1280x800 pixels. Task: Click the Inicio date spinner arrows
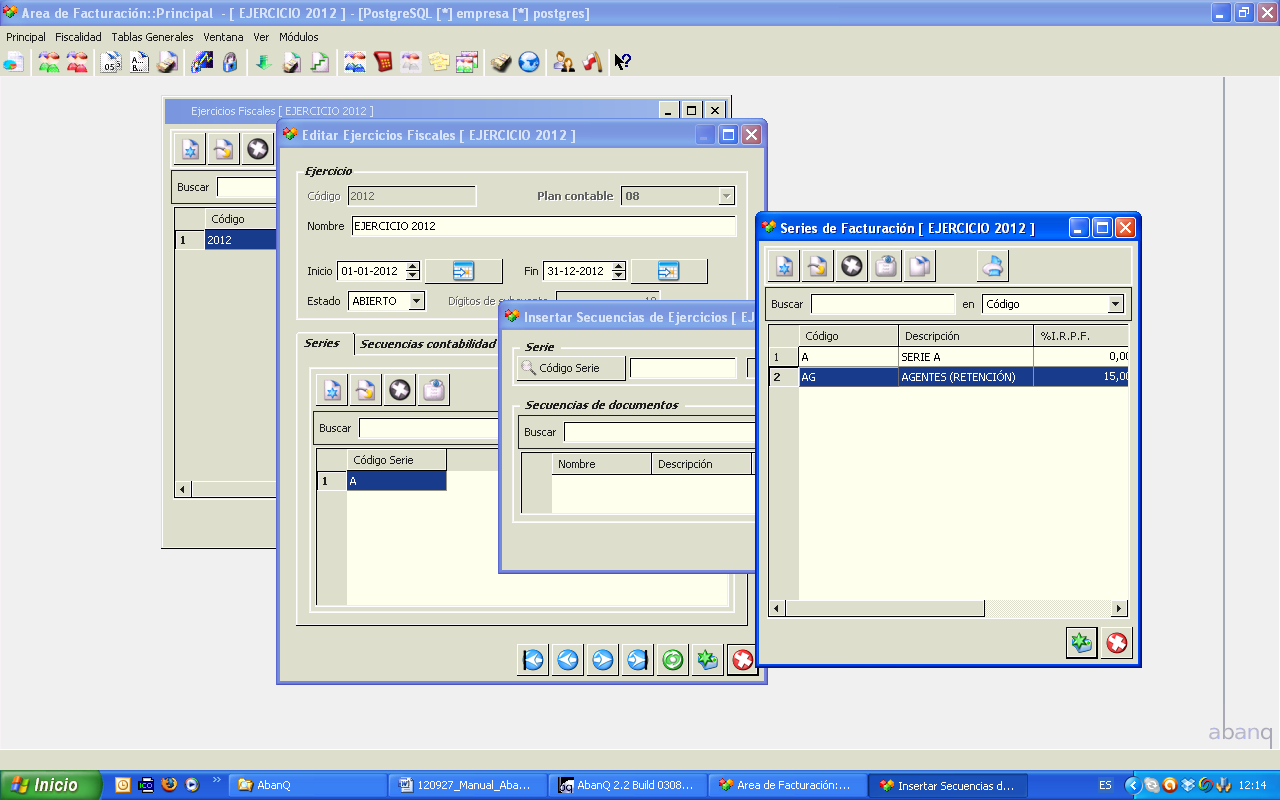[x=411, y=271]
